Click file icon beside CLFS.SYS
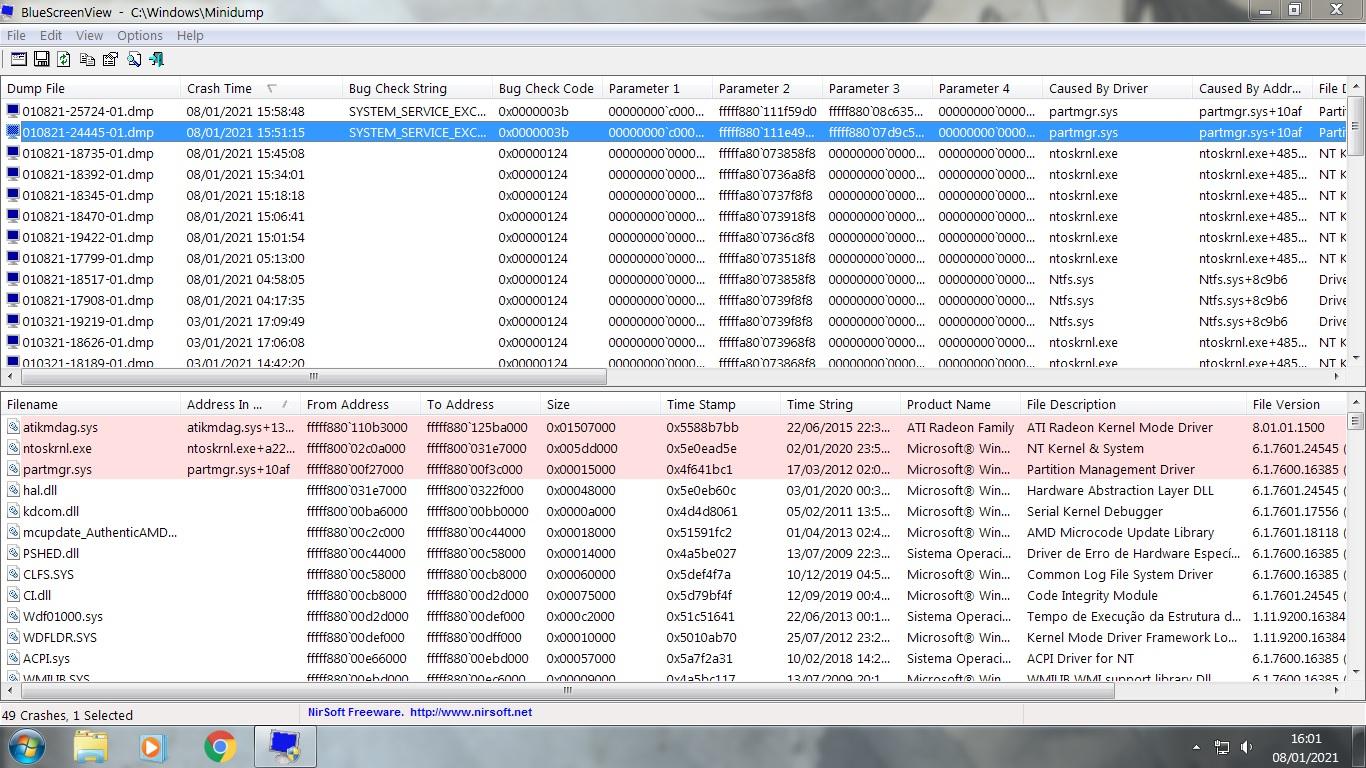The width and height of the screenshot is (1366, 768). tap(13, 574)
